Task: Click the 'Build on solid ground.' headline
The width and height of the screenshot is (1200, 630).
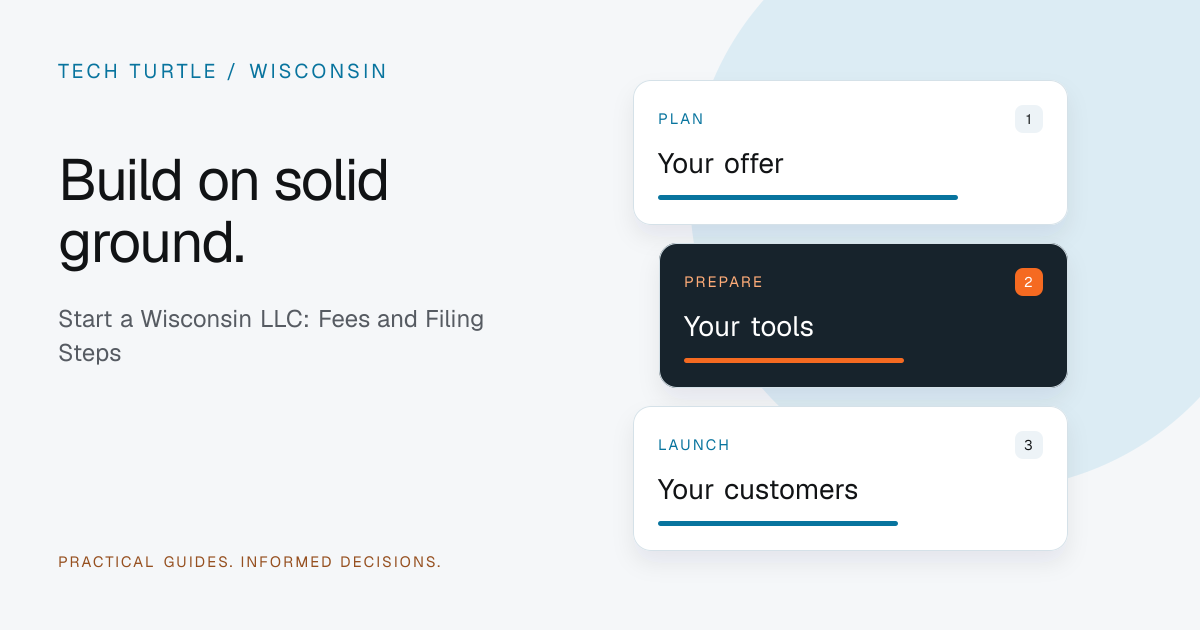Action: click(224, 212)
